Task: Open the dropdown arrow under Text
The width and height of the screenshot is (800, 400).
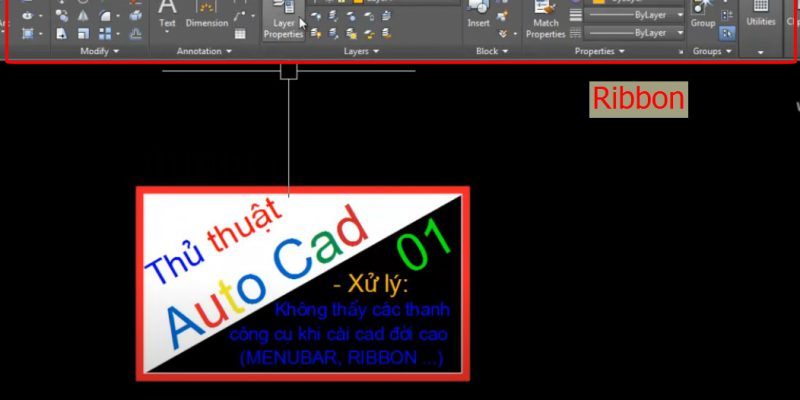Action: coord(167,32)
